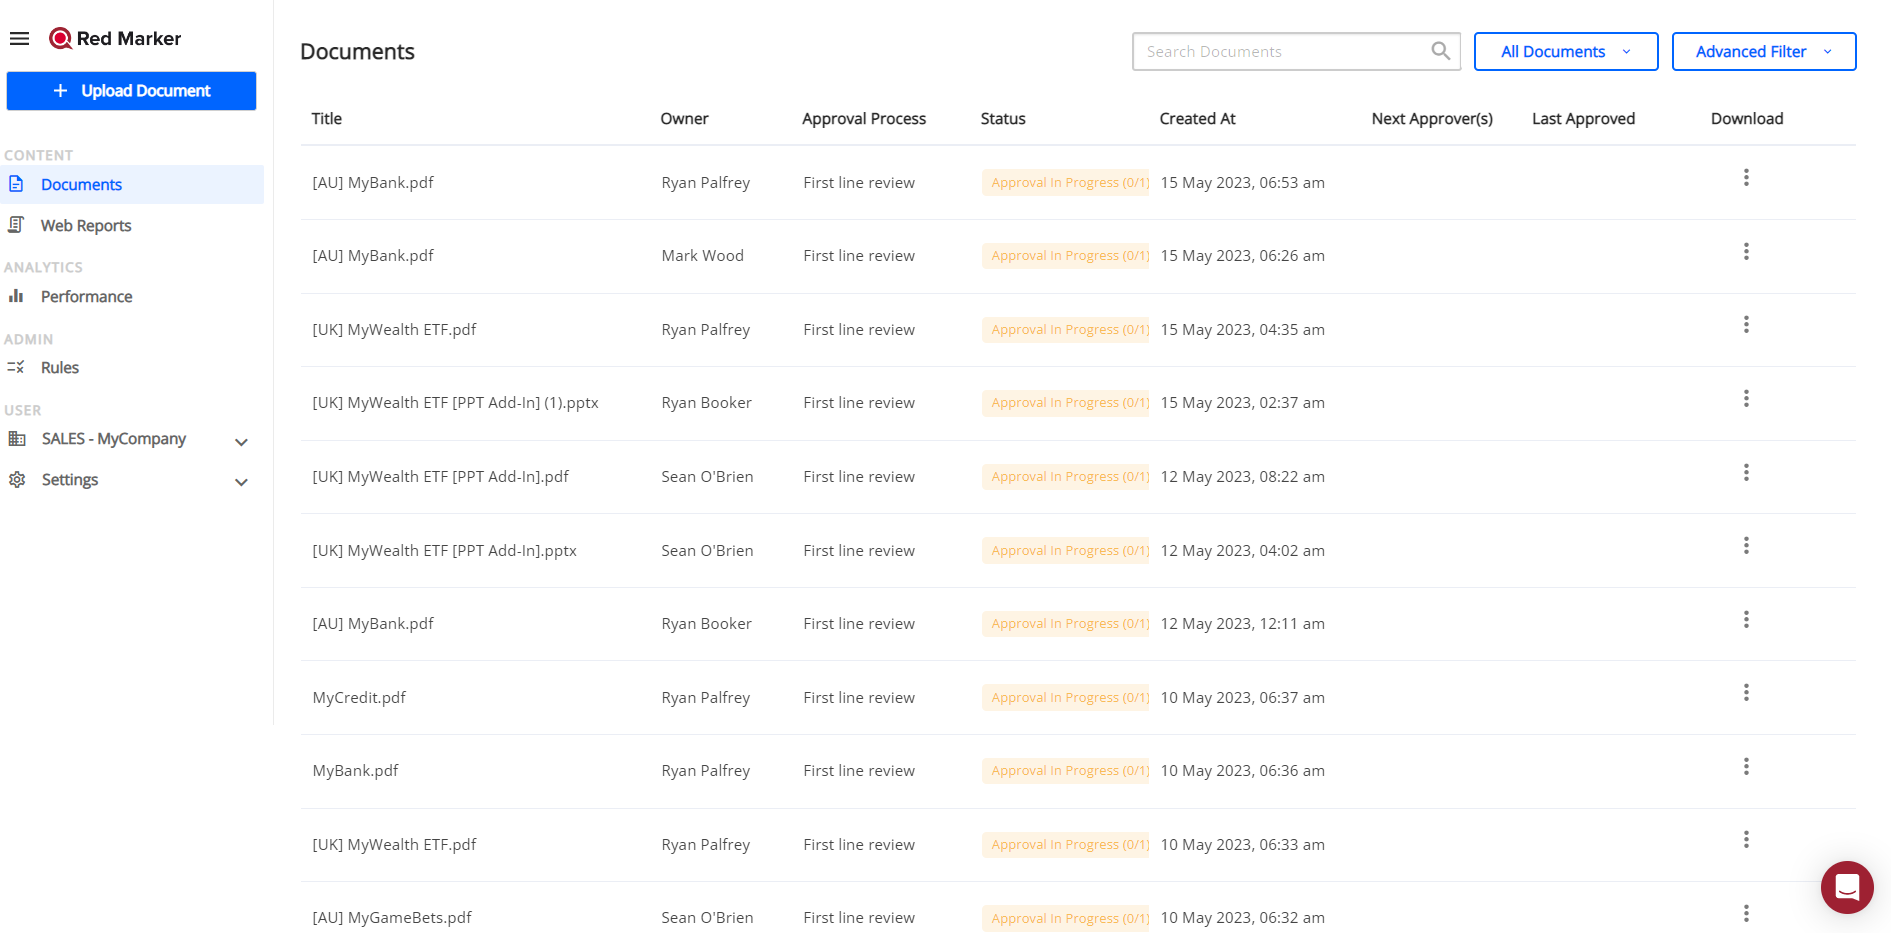Expand the Settings section
The image size is (1891, 933).
click(241, 481)
